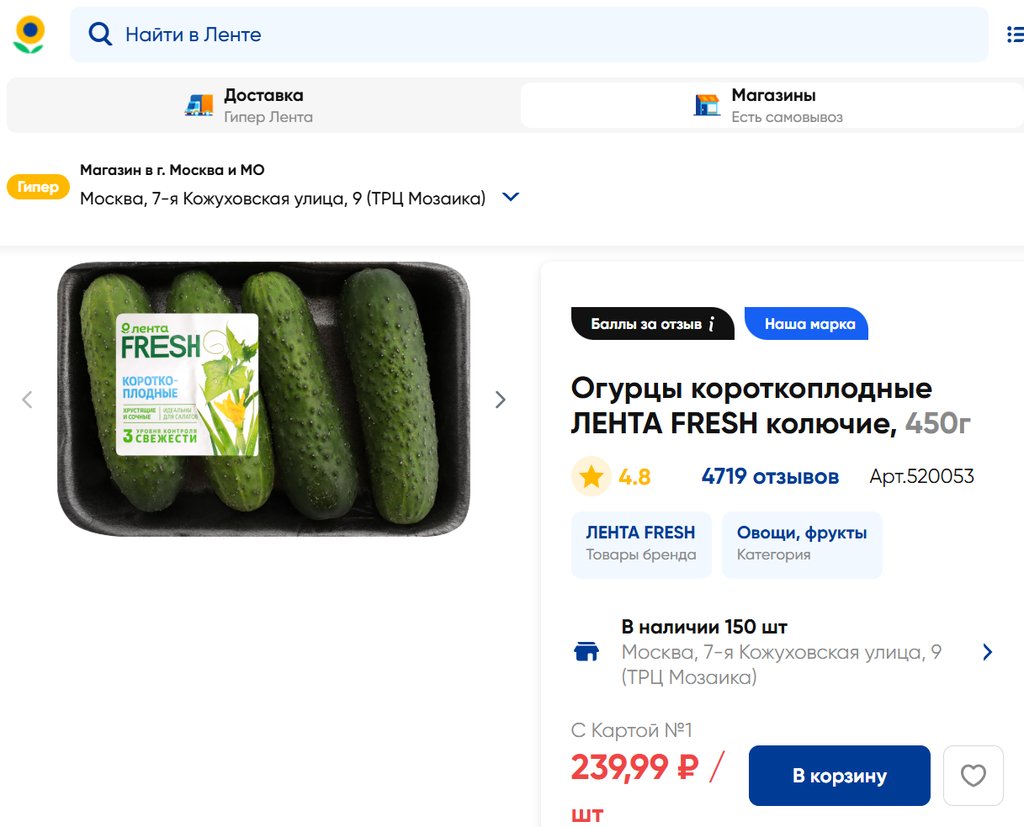Image resolution: width=1024 pixels, height=827 pixels.
Task: Expand the store address dropdown
Action: point(510,197)
